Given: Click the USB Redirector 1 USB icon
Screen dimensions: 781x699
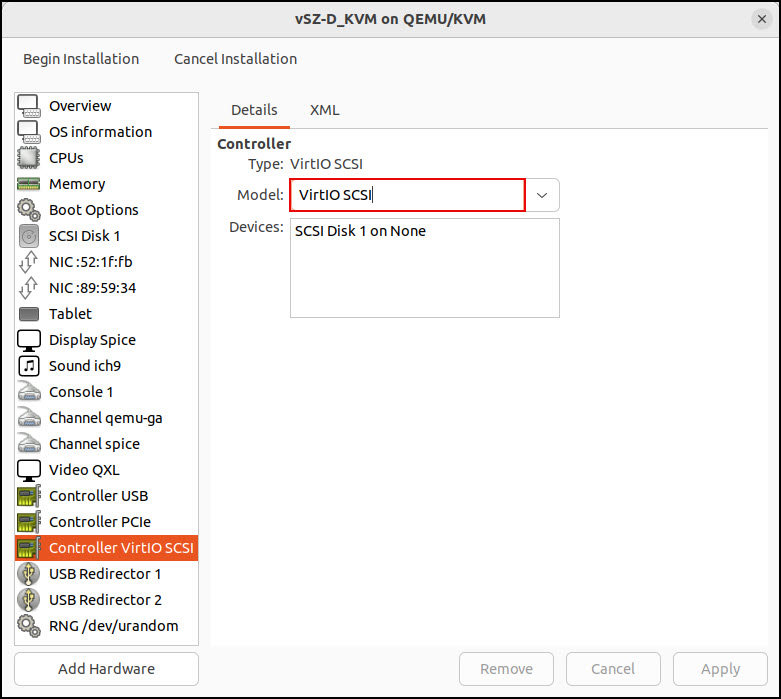Looking at the screenshot, I should click(x=29, y=574).
